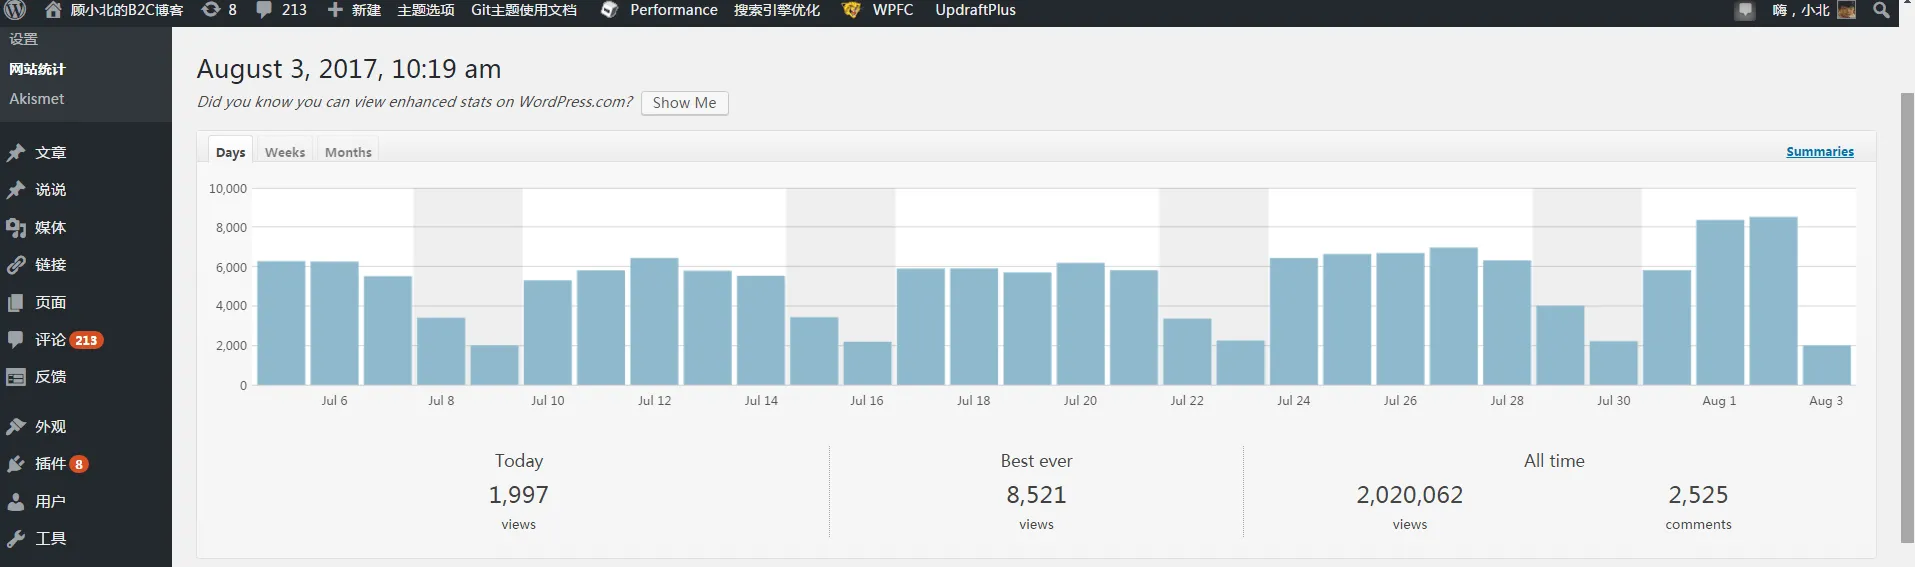Click the pin icon next to 说说

tap(16, 190)
